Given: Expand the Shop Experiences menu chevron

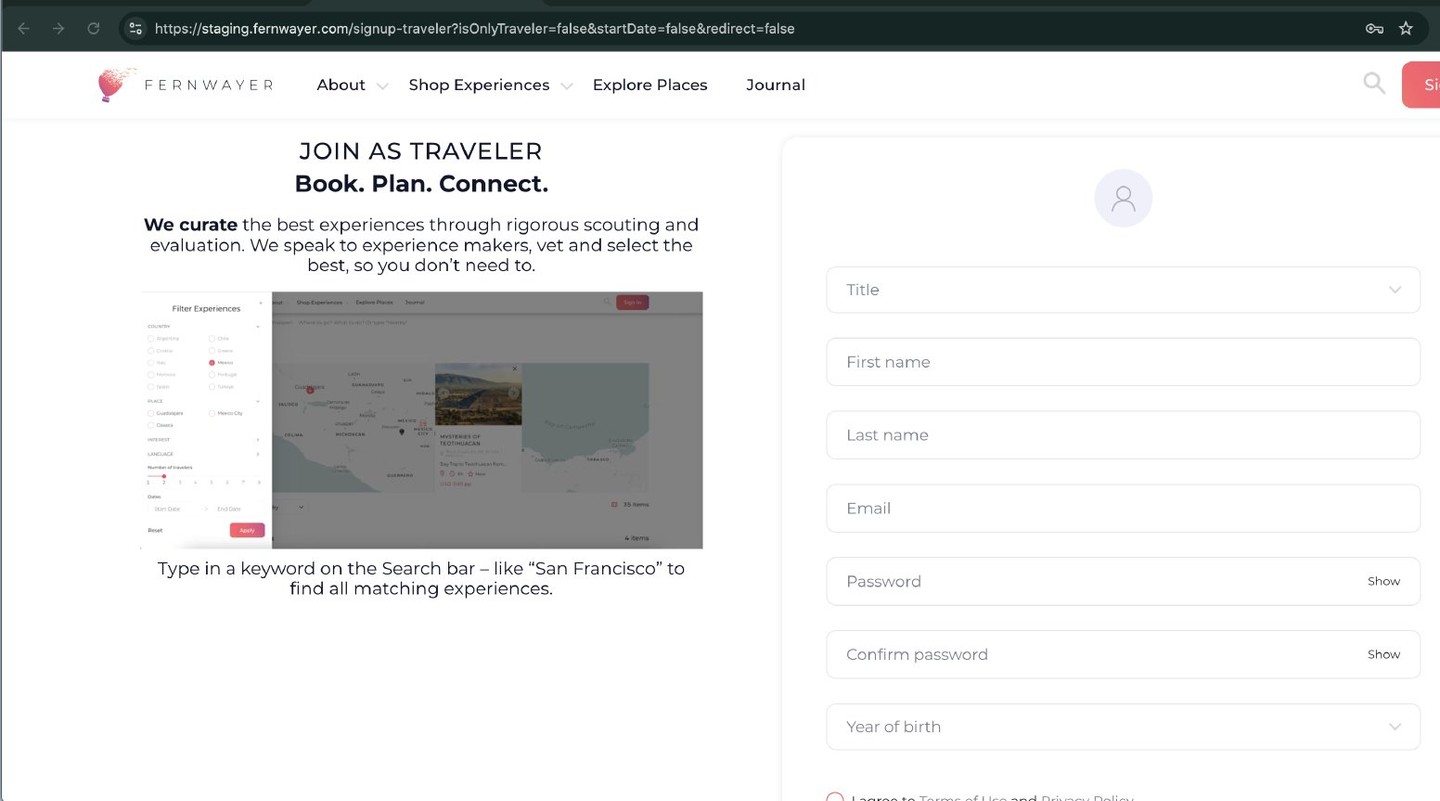Looking at the screenshot, I should tap(567, 86).
